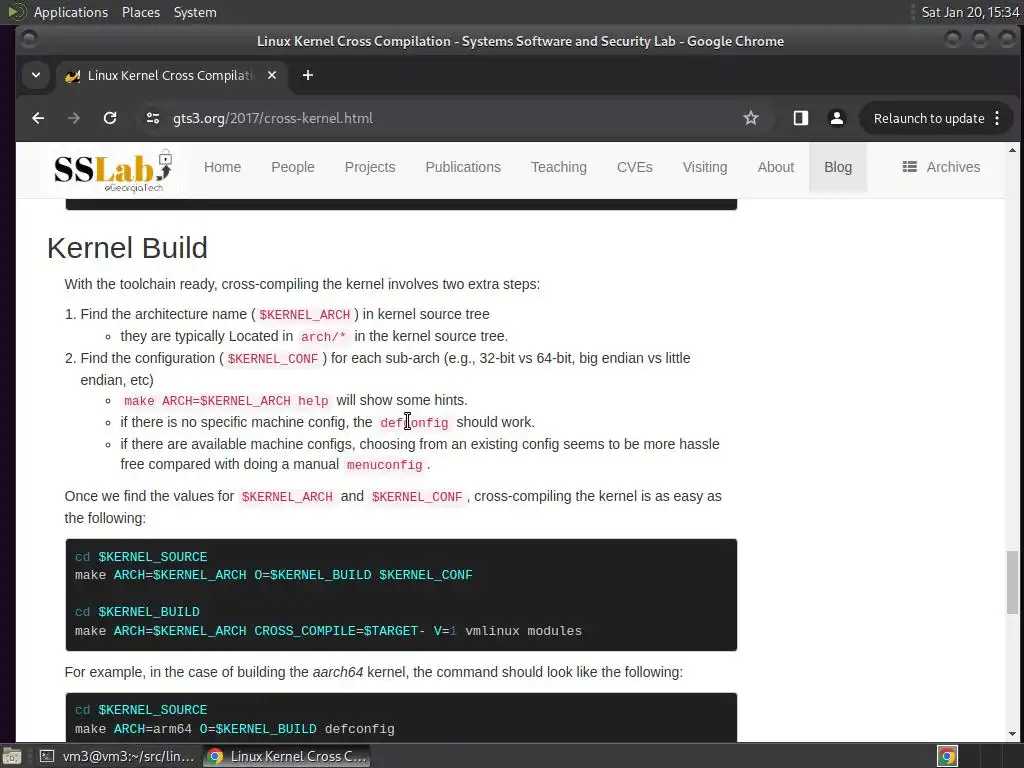Click the Chrome icon in the system tray
This screenshot has height=768, width=1024.
pos(948,756)
